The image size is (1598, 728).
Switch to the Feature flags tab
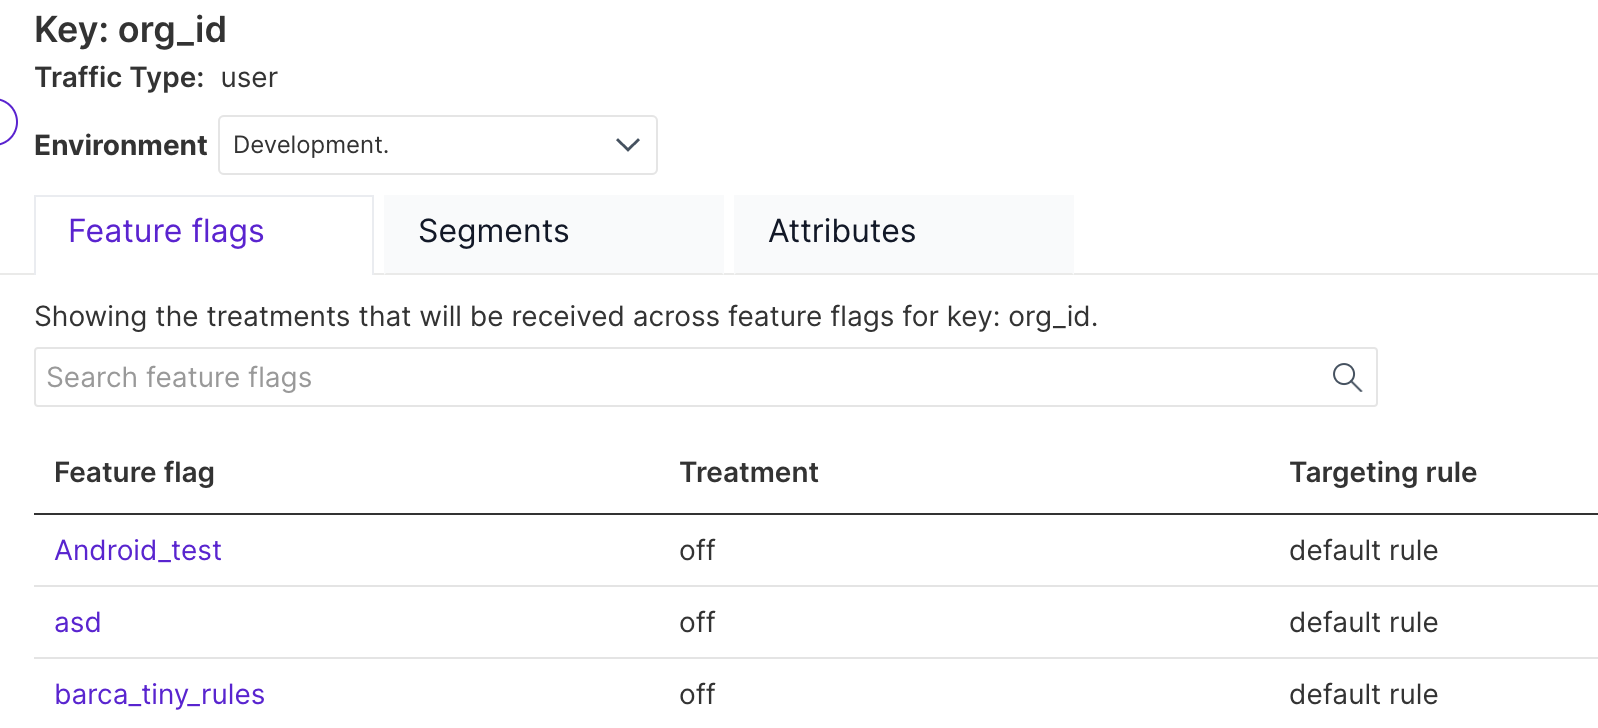point(166,232)
